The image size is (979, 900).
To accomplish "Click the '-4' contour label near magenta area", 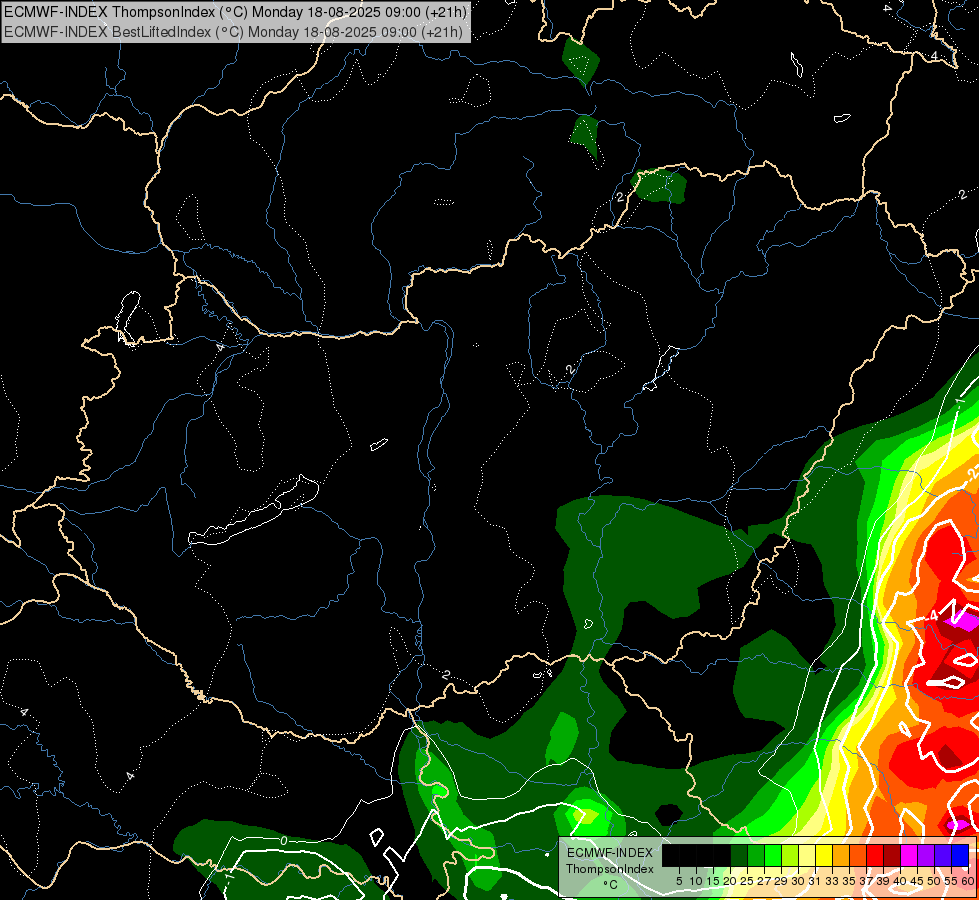I will point(932,616).
